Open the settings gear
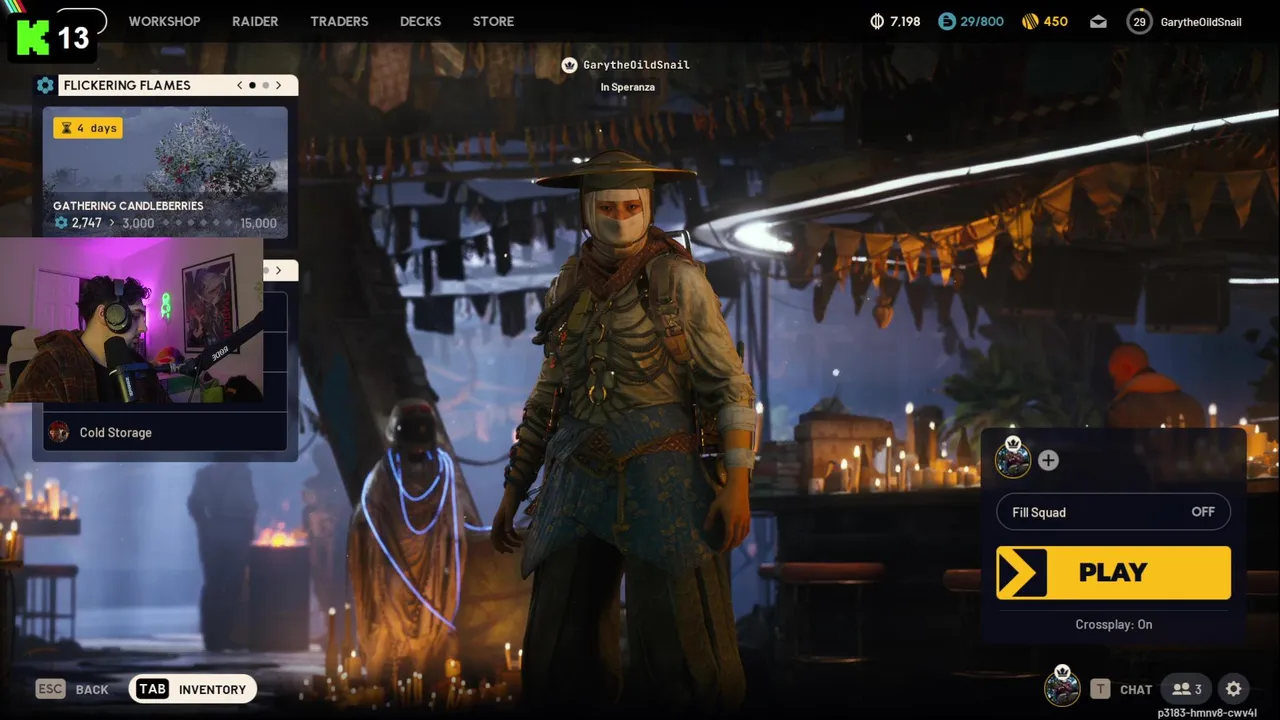The image size is (1280, 720). point(1234,689)
